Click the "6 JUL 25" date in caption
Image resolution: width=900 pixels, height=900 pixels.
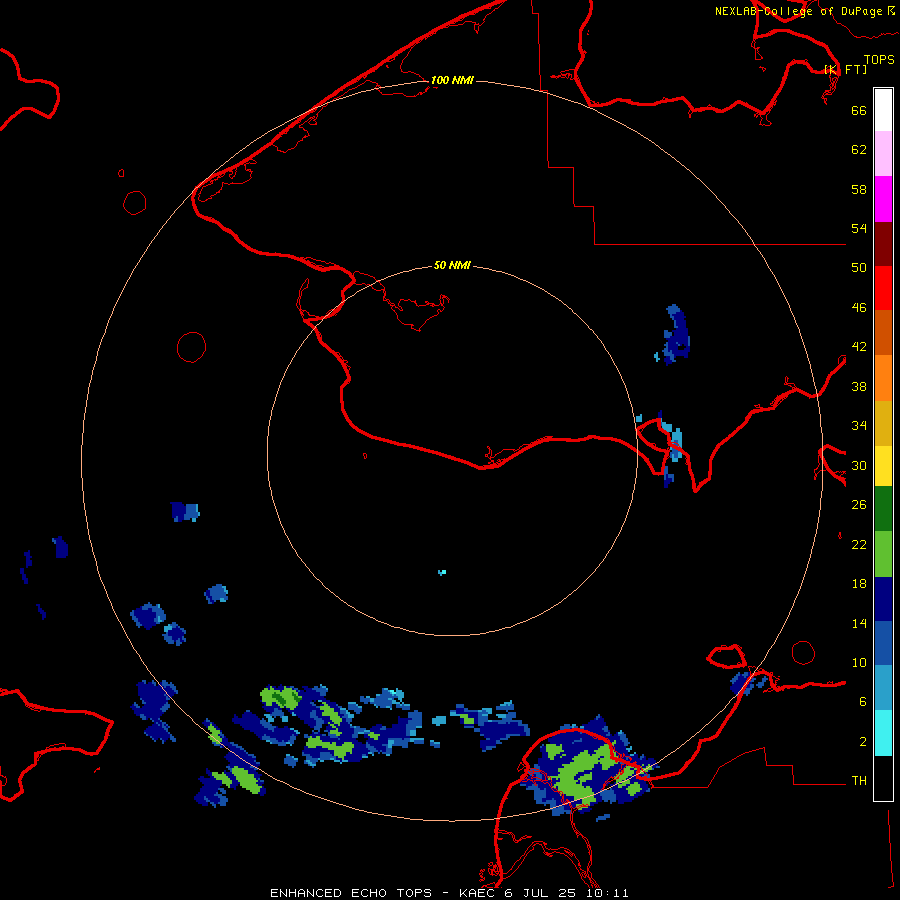pos(540,893)
